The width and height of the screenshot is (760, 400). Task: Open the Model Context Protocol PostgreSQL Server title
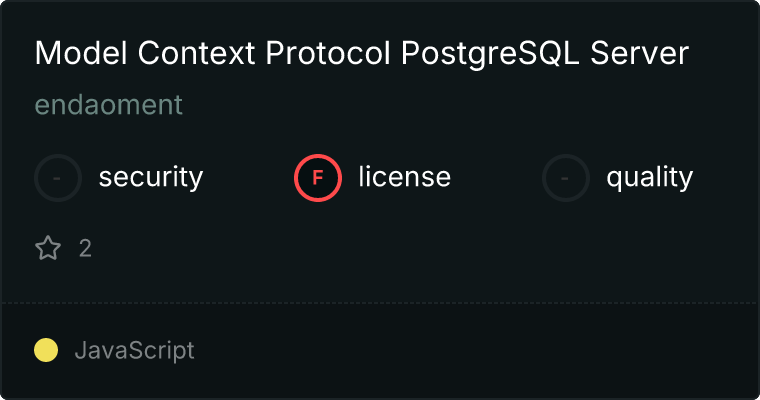361,54
